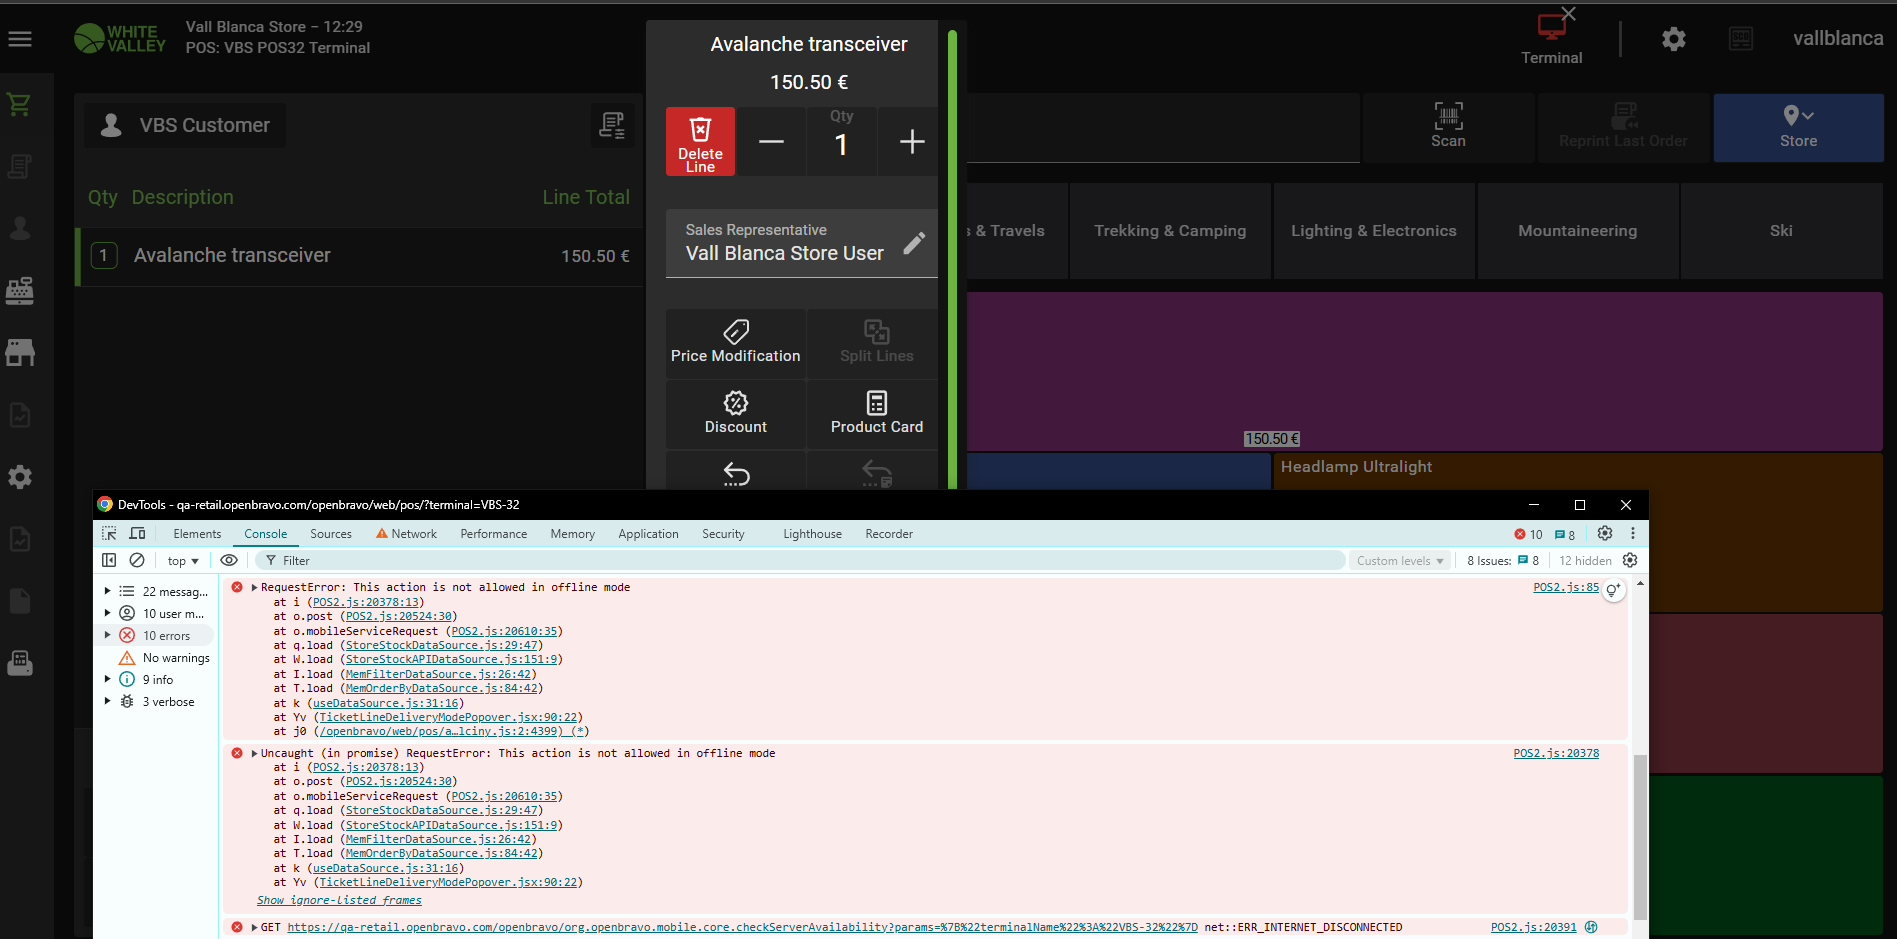Open the cash register icon in sidebar
The height and width of the screenshot is (939, 1897).
click(19, 290)
